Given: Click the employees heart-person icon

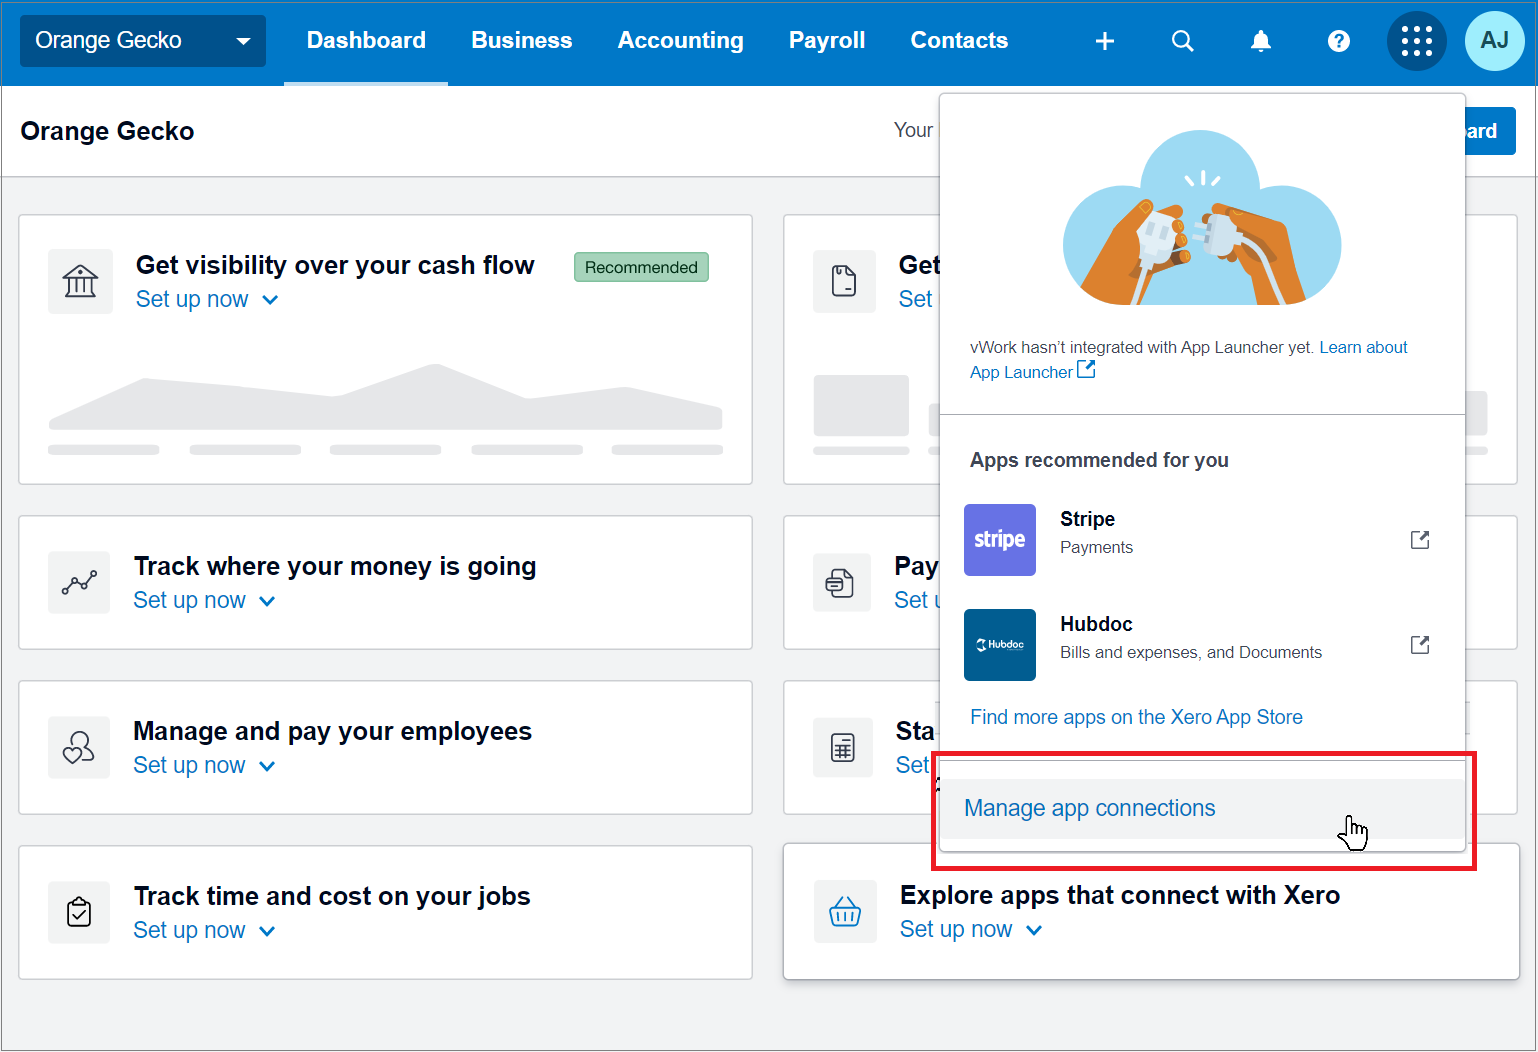Looking at the screenshot, I should point(79,747).
